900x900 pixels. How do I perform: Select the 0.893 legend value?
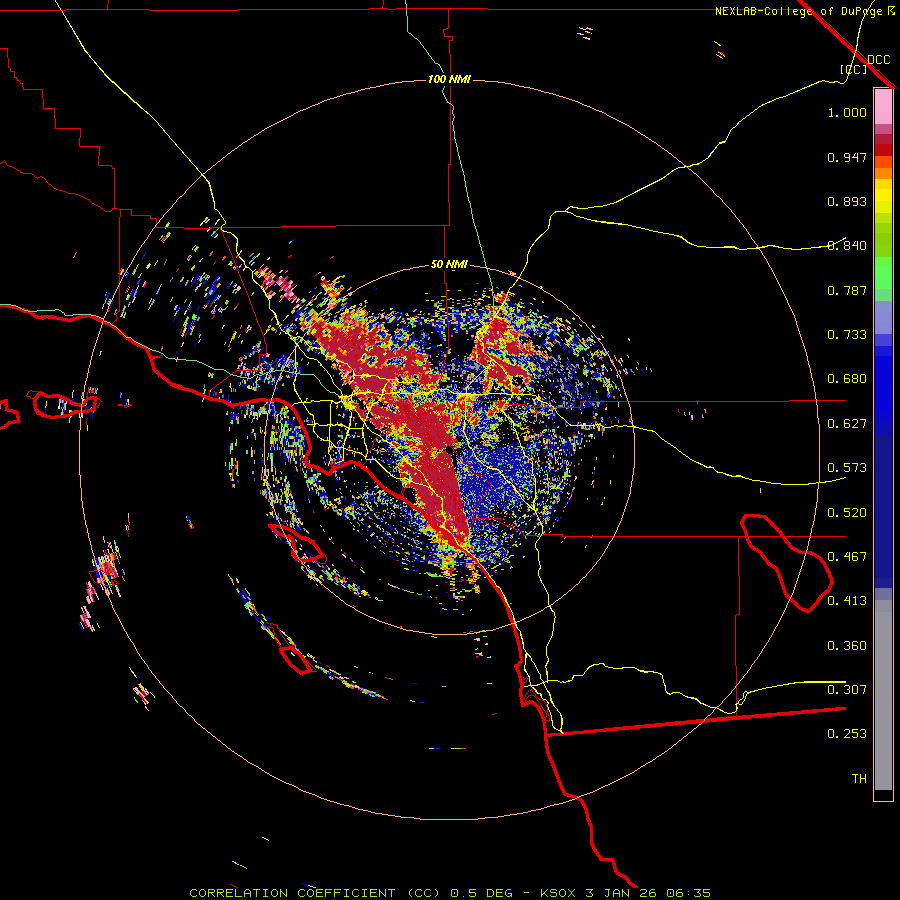[x=847, y=201]
